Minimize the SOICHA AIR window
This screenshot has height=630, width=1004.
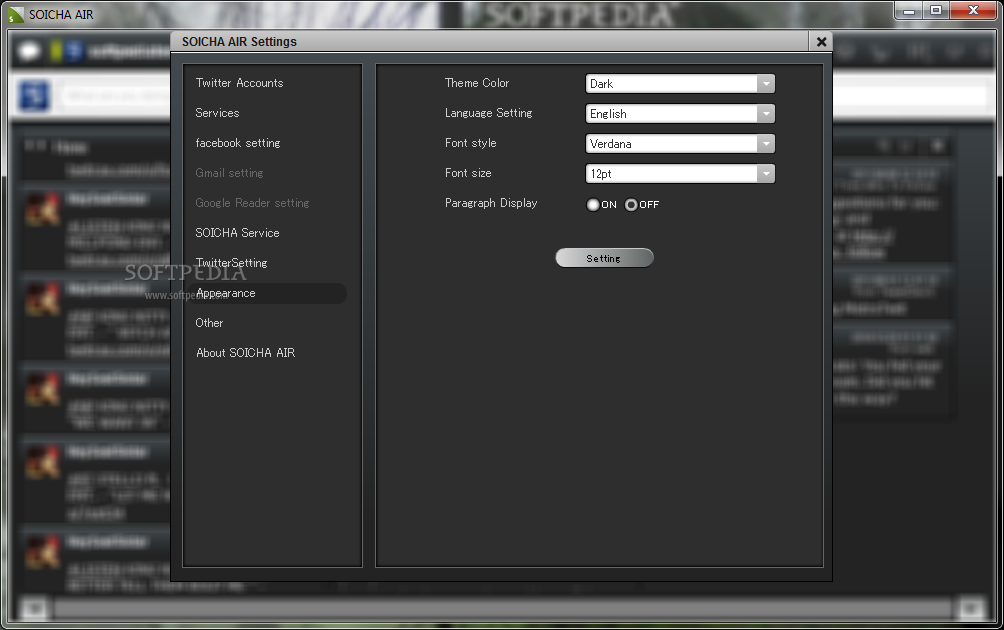(909, 11)
